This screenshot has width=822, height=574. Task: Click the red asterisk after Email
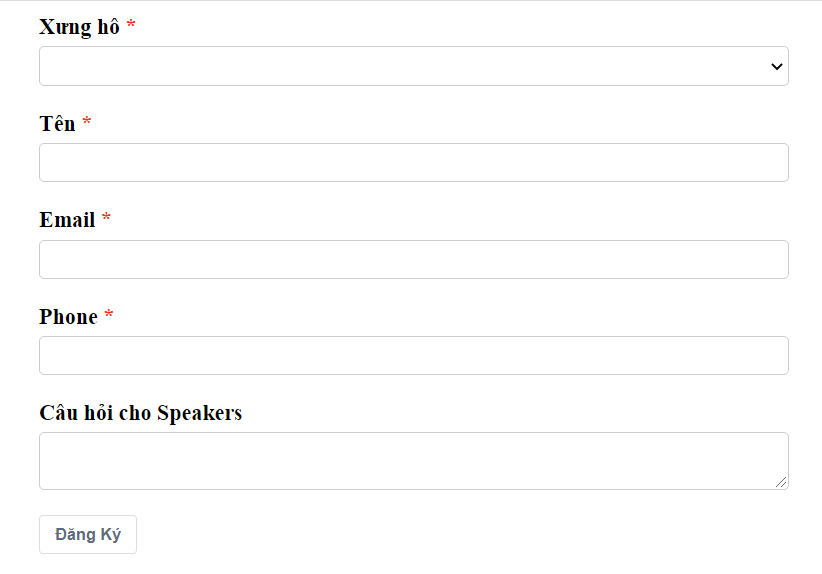click(x=106, y=219)
